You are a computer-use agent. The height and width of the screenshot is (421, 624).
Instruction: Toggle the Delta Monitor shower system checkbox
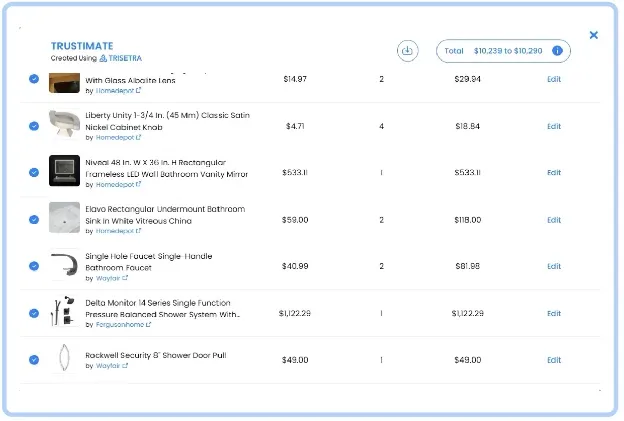(x=34, y=313)
